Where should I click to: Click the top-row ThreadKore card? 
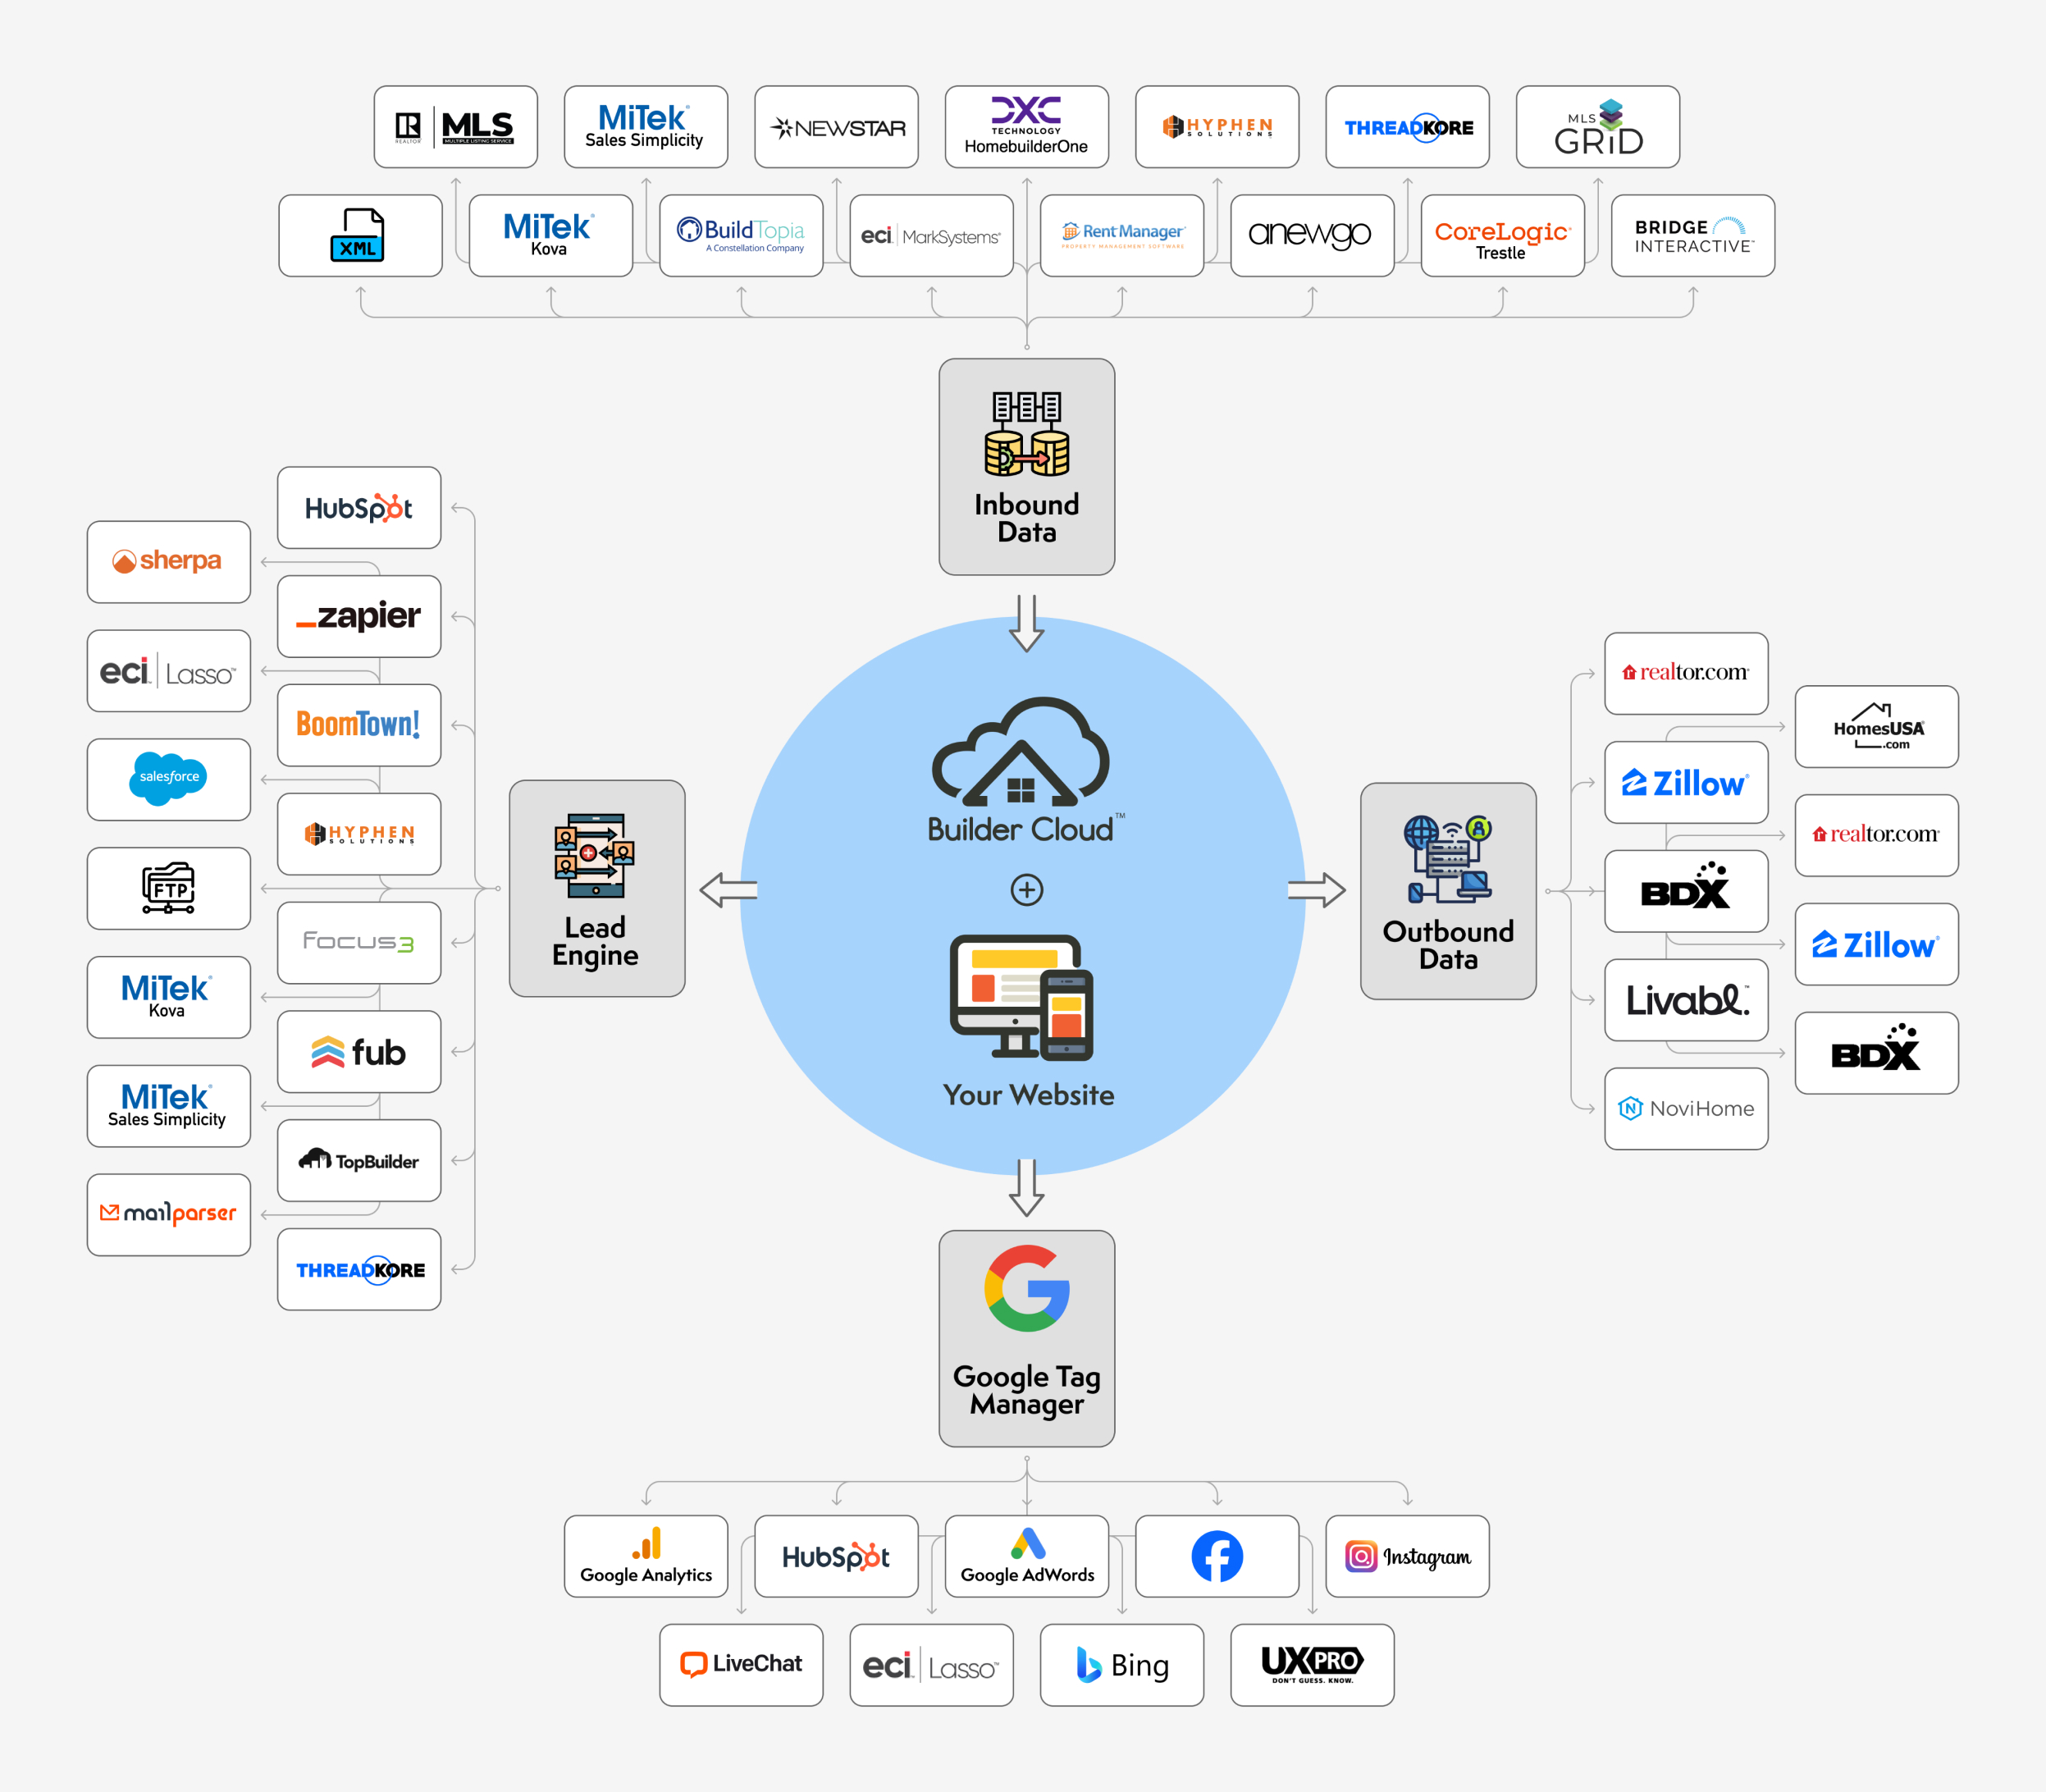(1407, 127)
